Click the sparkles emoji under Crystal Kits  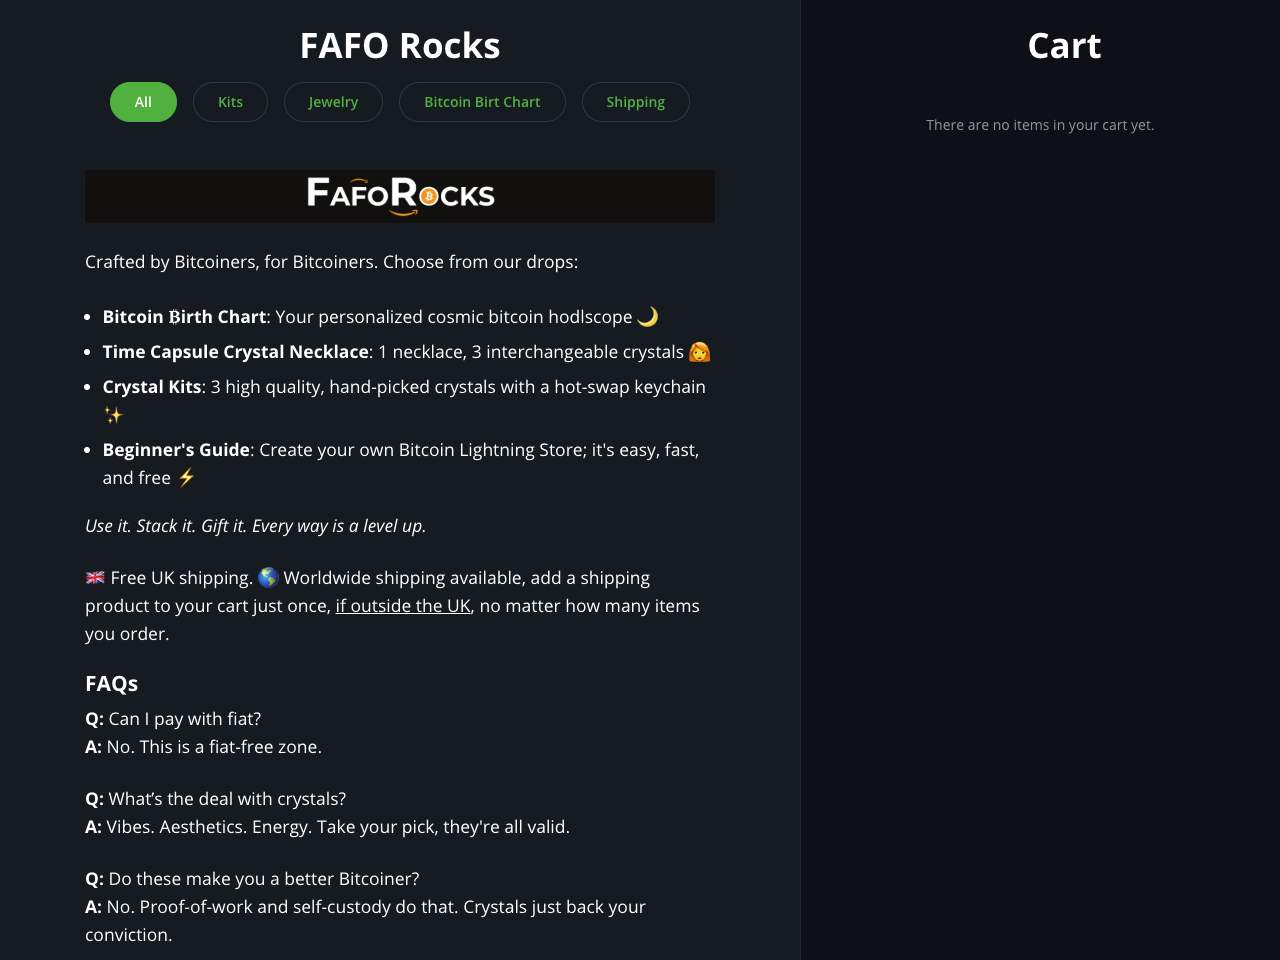[x=113, y=415]
